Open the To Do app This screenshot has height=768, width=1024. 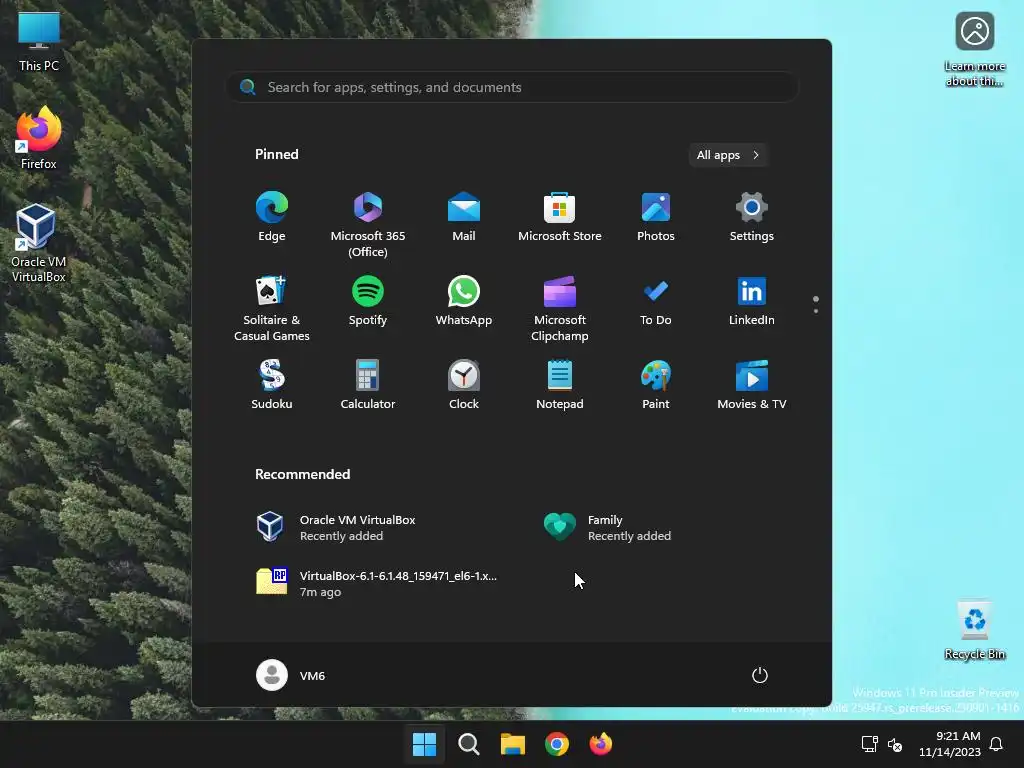pyautogui.click(x=656, y=301)
